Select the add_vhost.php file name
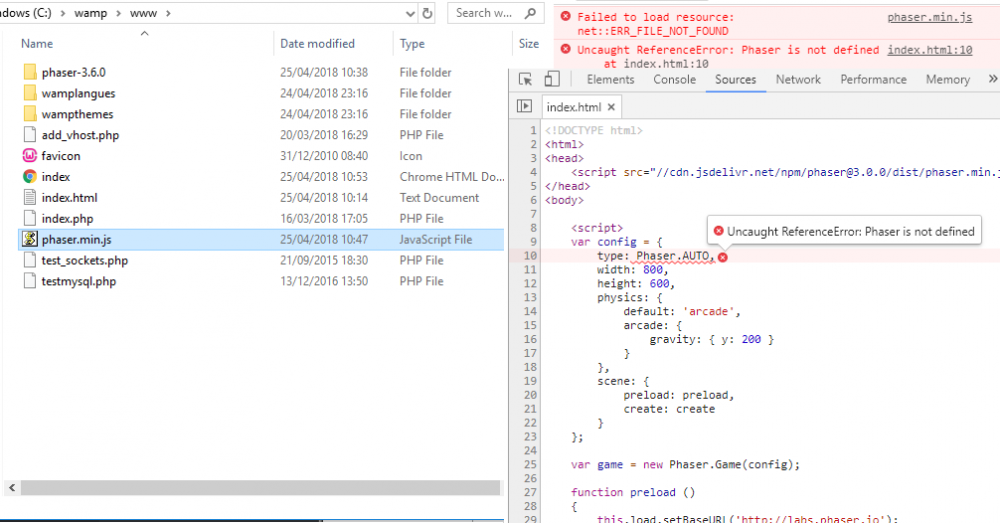The image size is (1000, 523). (x=80, y=135)
